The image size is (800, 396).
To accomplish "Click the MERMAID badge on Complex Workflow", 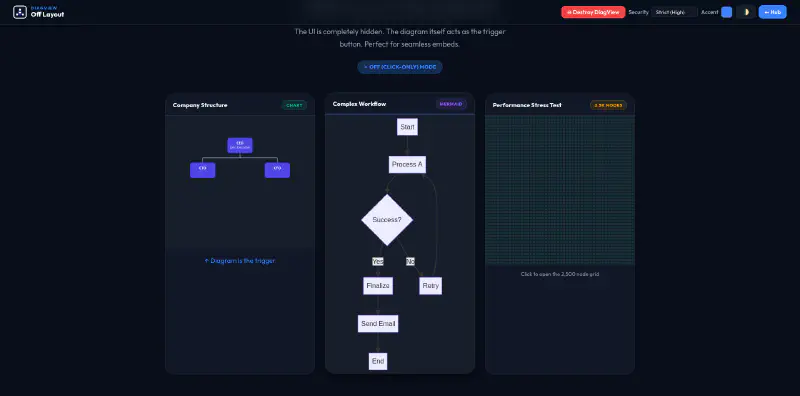I will click(x=452, y=104).
